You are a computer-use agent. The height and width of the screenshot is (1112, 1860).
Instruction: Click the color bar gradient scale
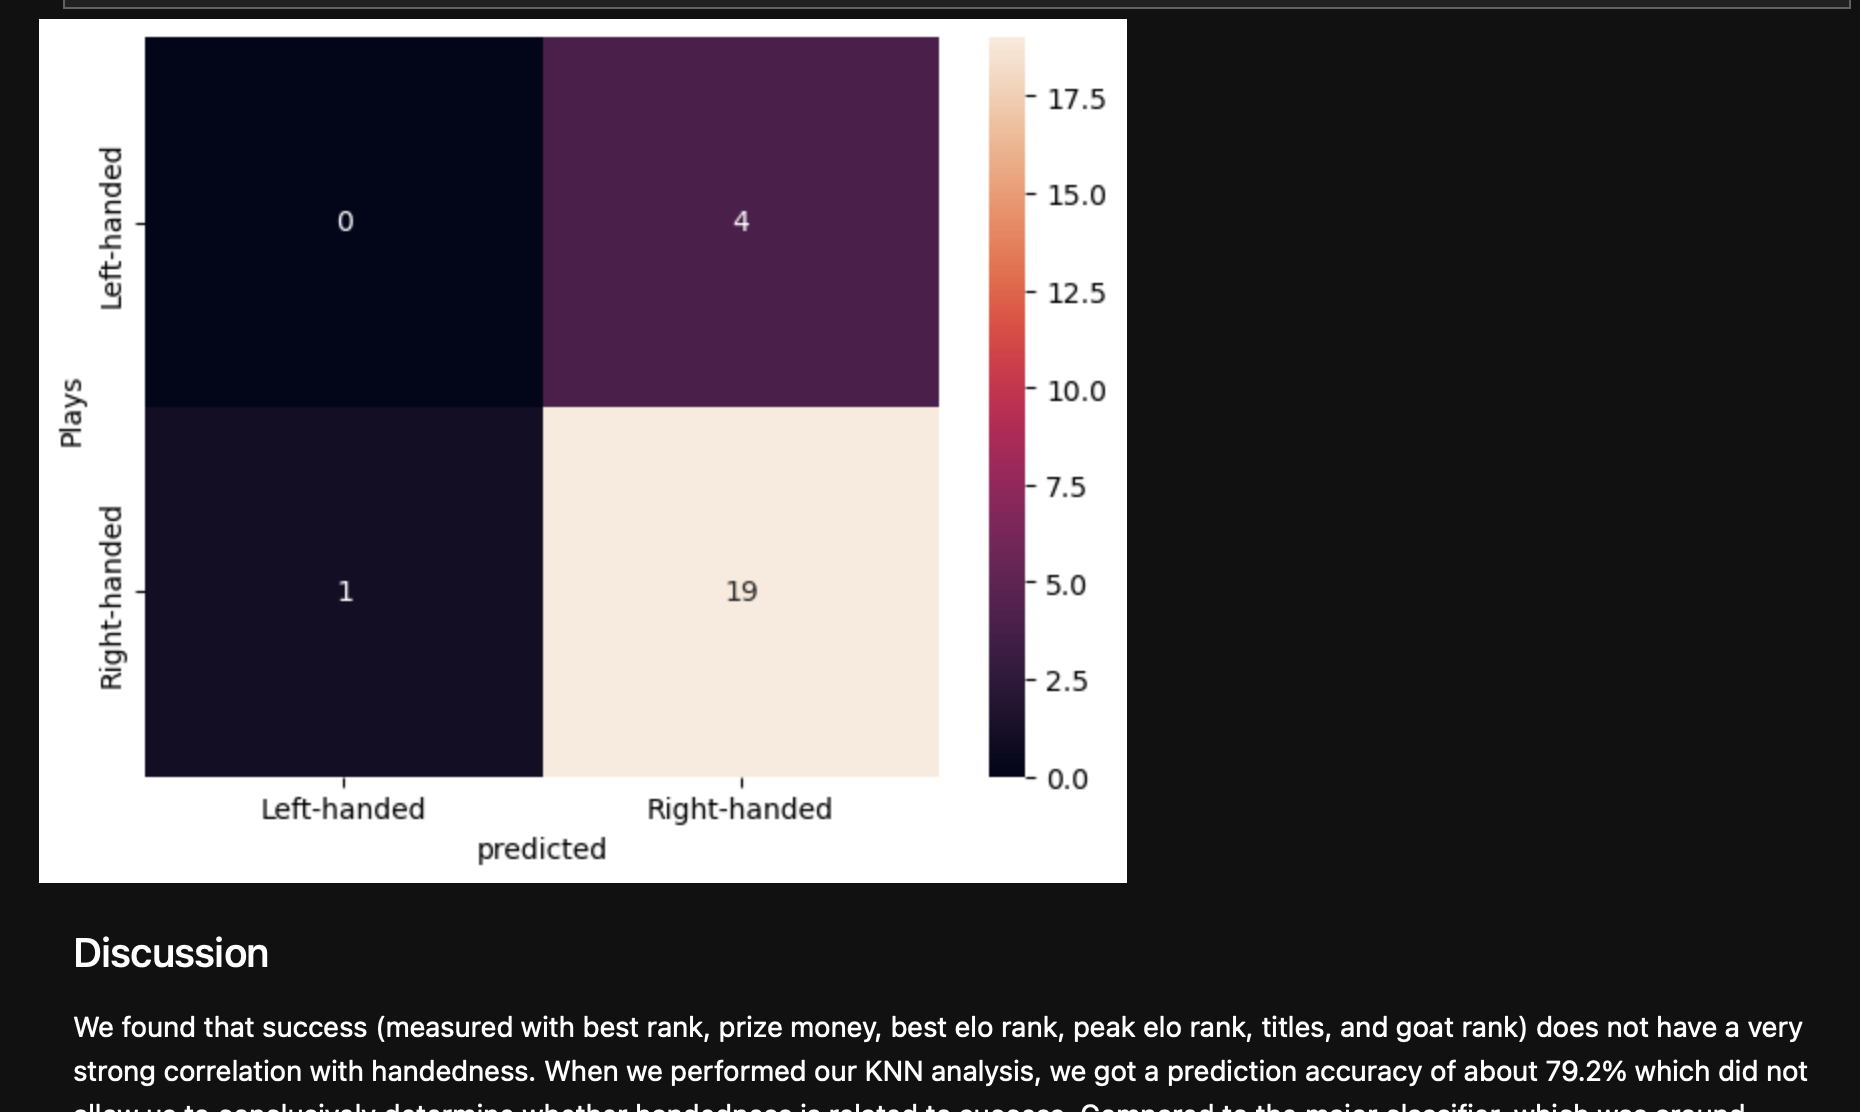click(x=1007, y=407)
